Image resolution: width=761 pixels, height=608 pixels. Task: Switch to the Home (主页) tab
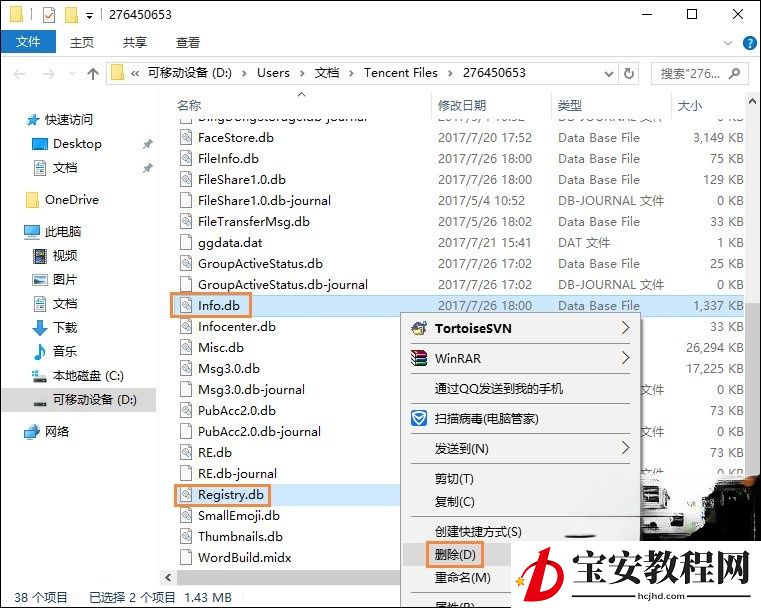[82, 43]
